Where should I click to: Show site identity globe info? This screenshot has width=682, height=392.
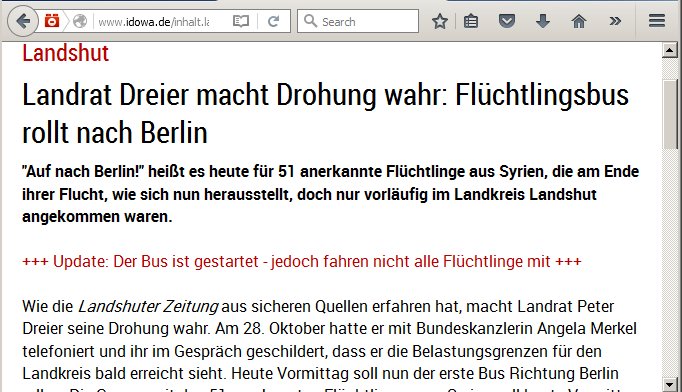point(80,21)
